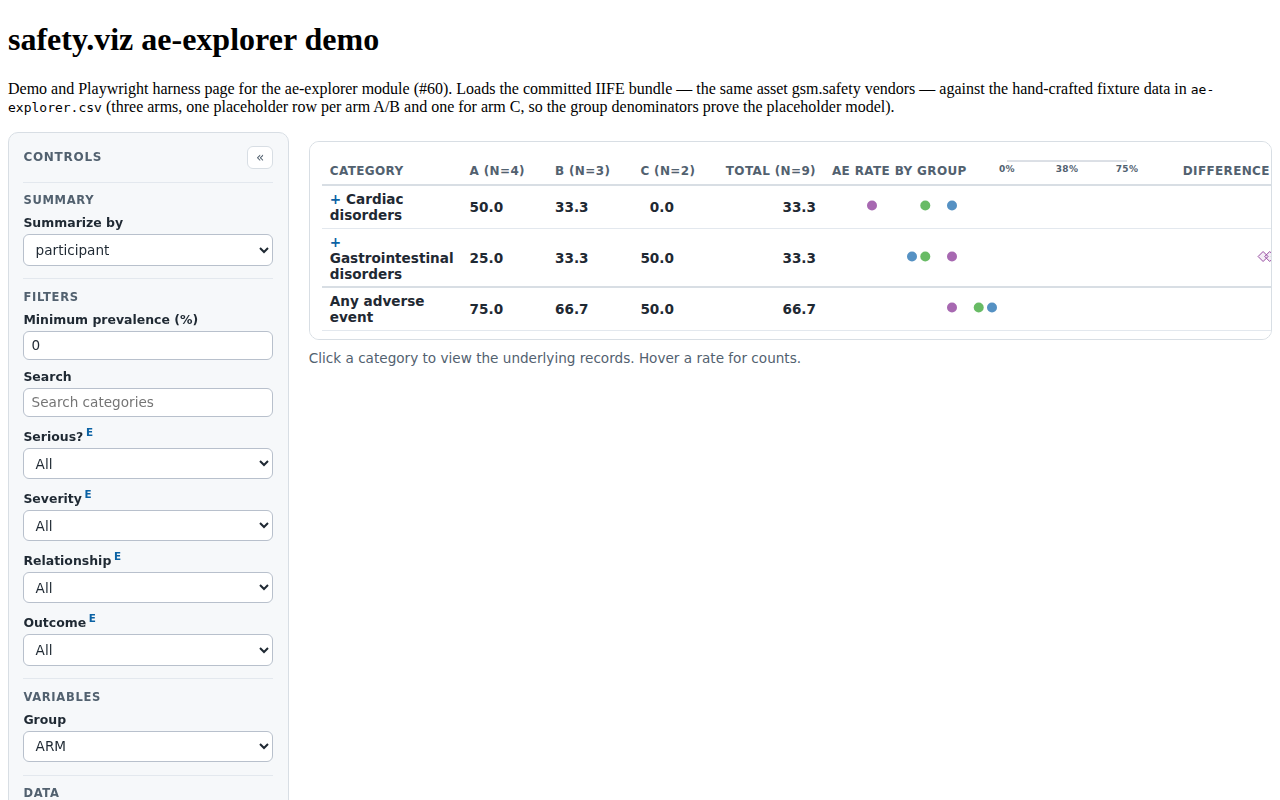Click the E marker beside Serious?
Screen dimensions: 1280x800
click(90, 432)
